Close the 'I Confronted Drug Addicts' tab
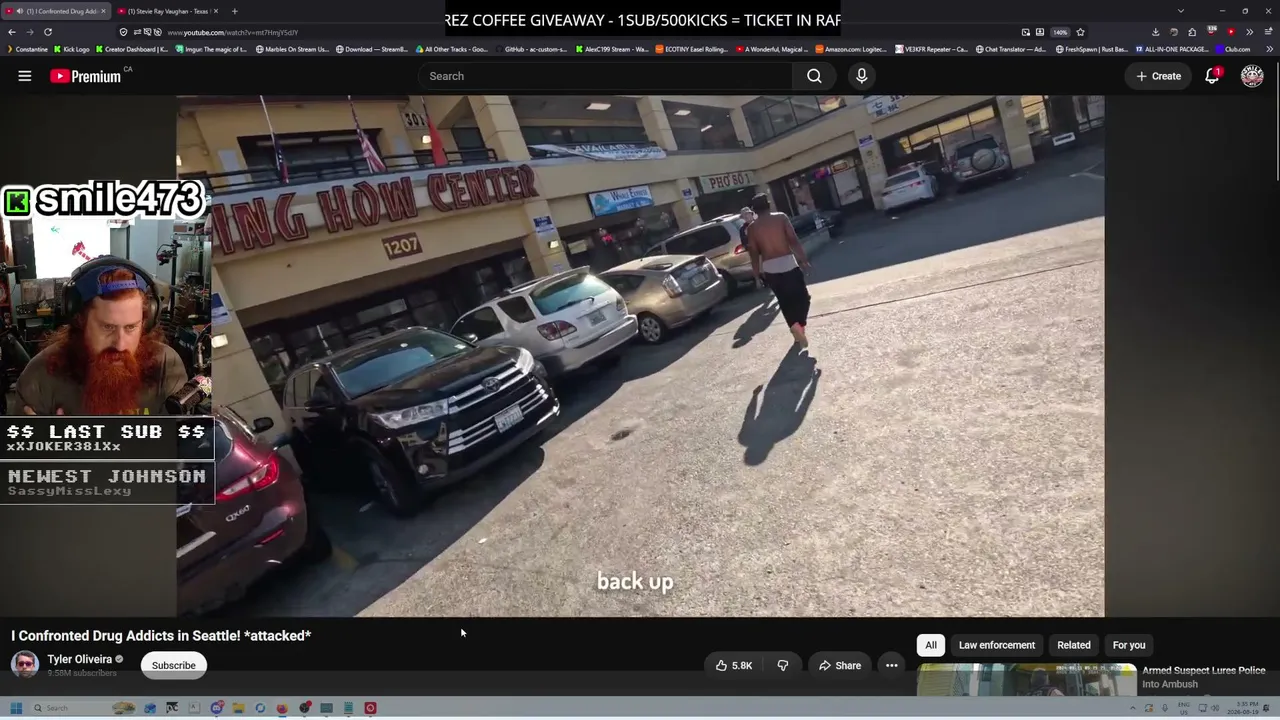The width and height of the screenshot is (1280, 720). coord(103,11)
